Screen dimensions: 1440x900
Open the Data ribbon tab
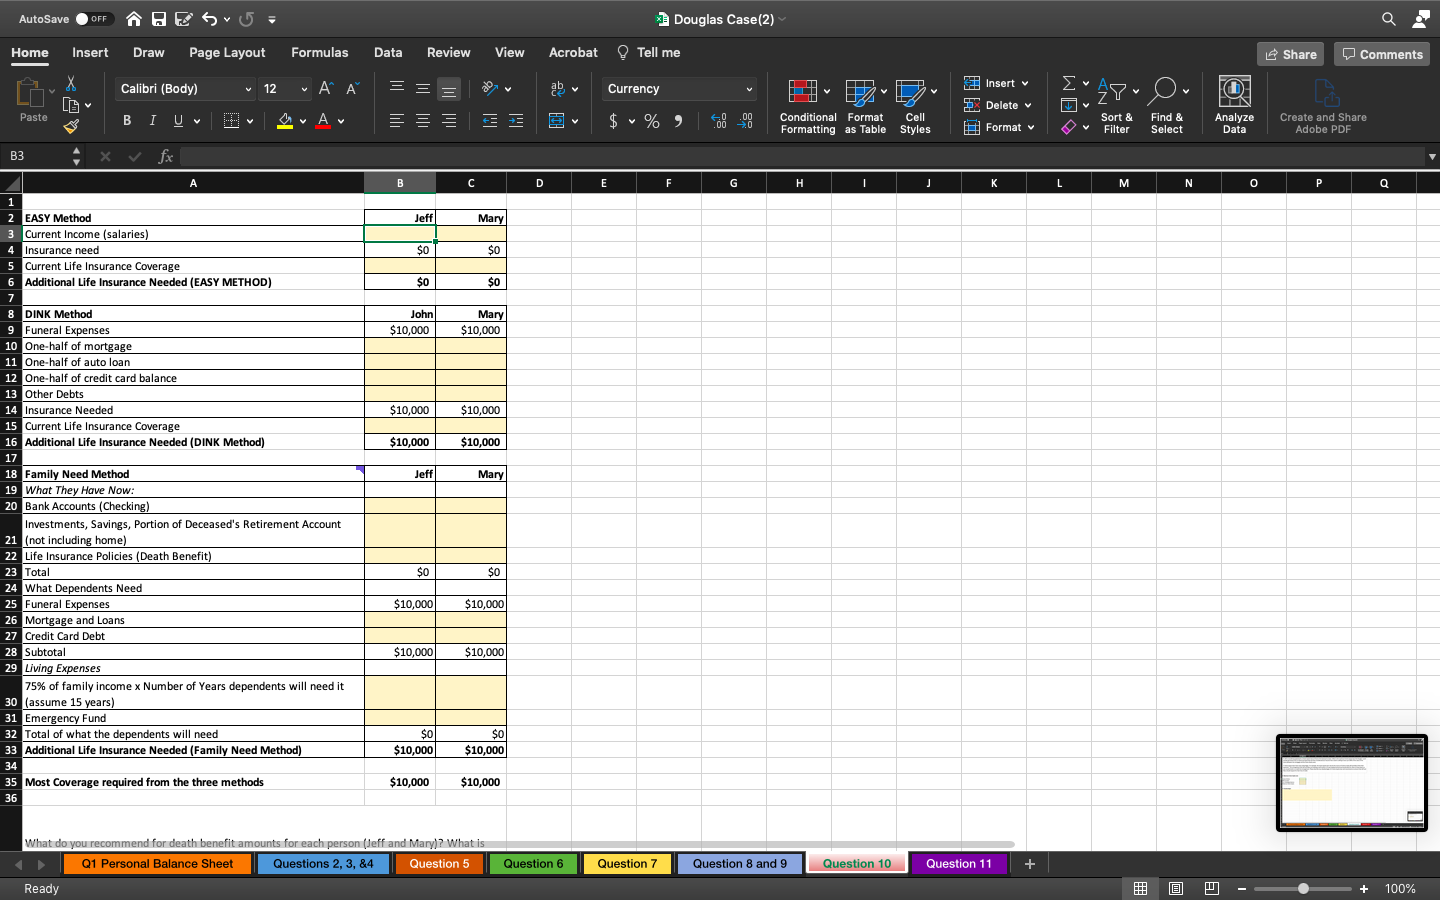pyautogui.click(x=388, y=52)
